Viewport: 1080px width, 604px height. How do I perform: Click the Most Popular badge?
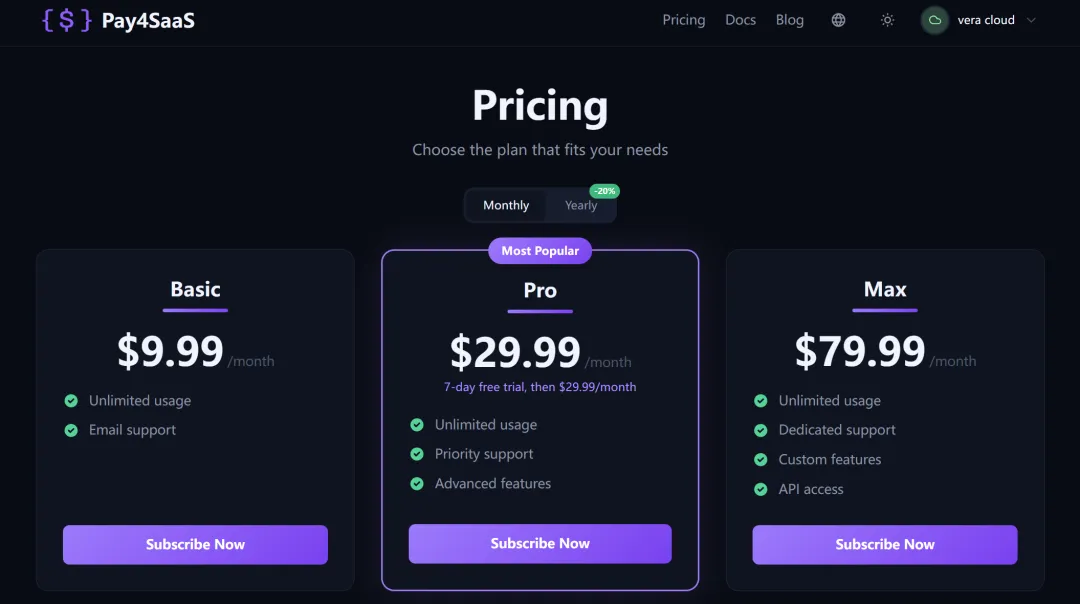(540, 251)
